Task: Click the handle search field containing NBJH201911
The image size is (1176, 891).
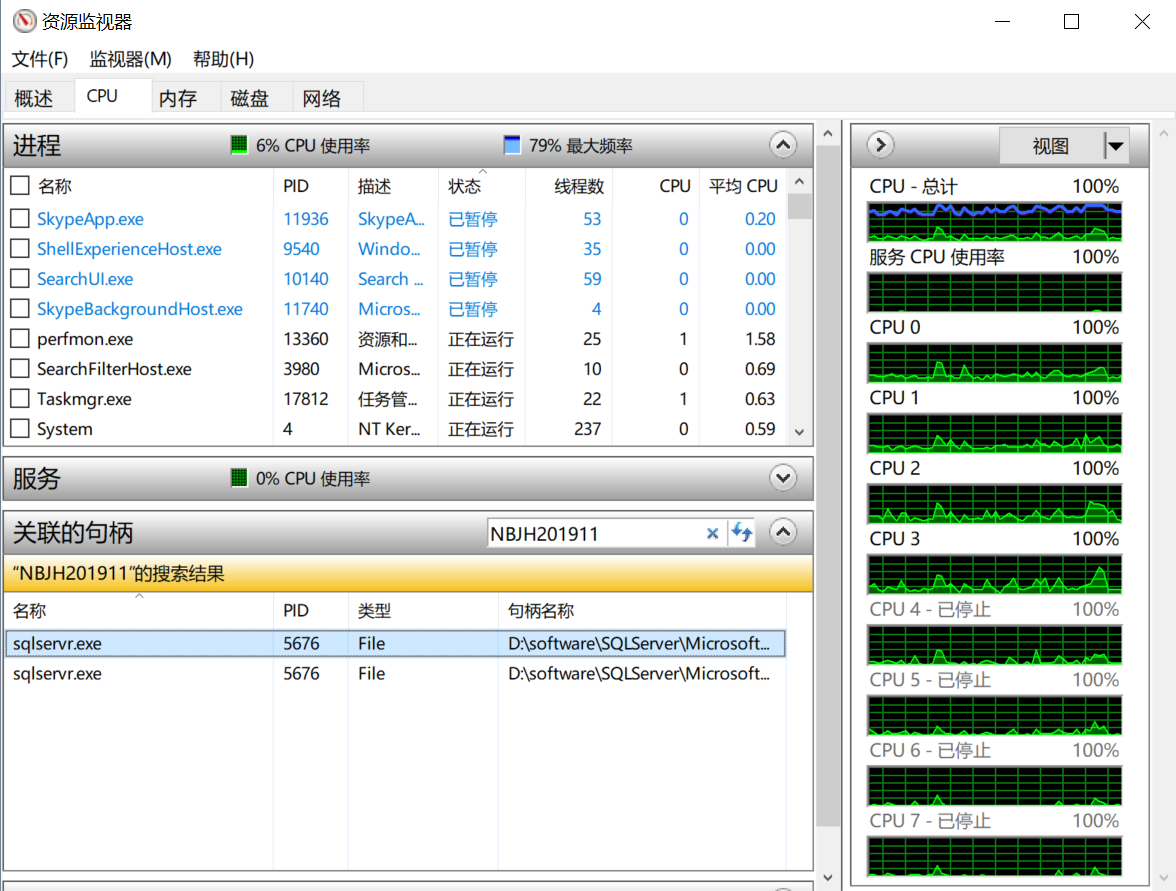Action: click(x=596, y=533)
